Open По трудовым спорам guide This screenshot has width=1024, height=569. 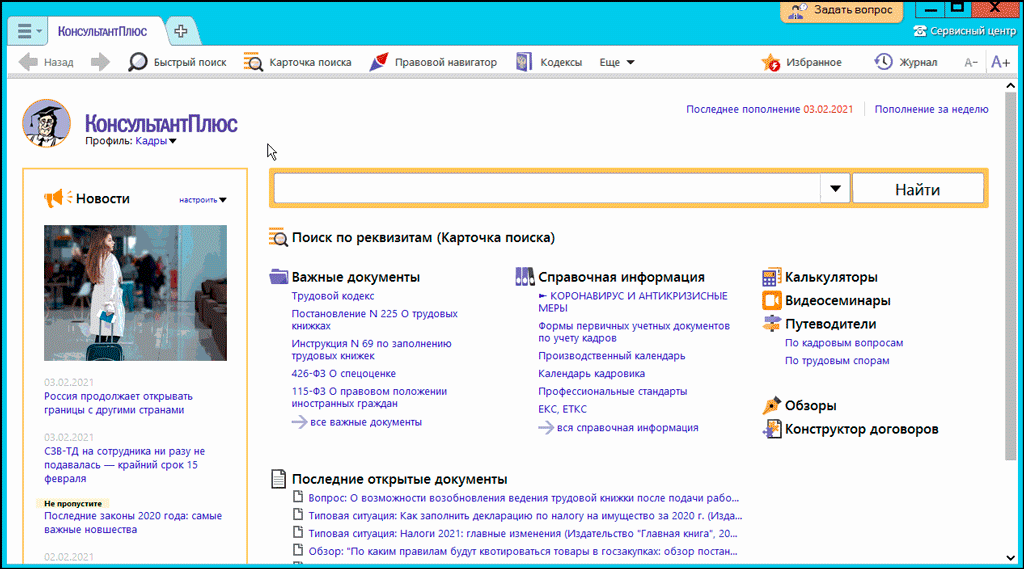coord(837,361)
